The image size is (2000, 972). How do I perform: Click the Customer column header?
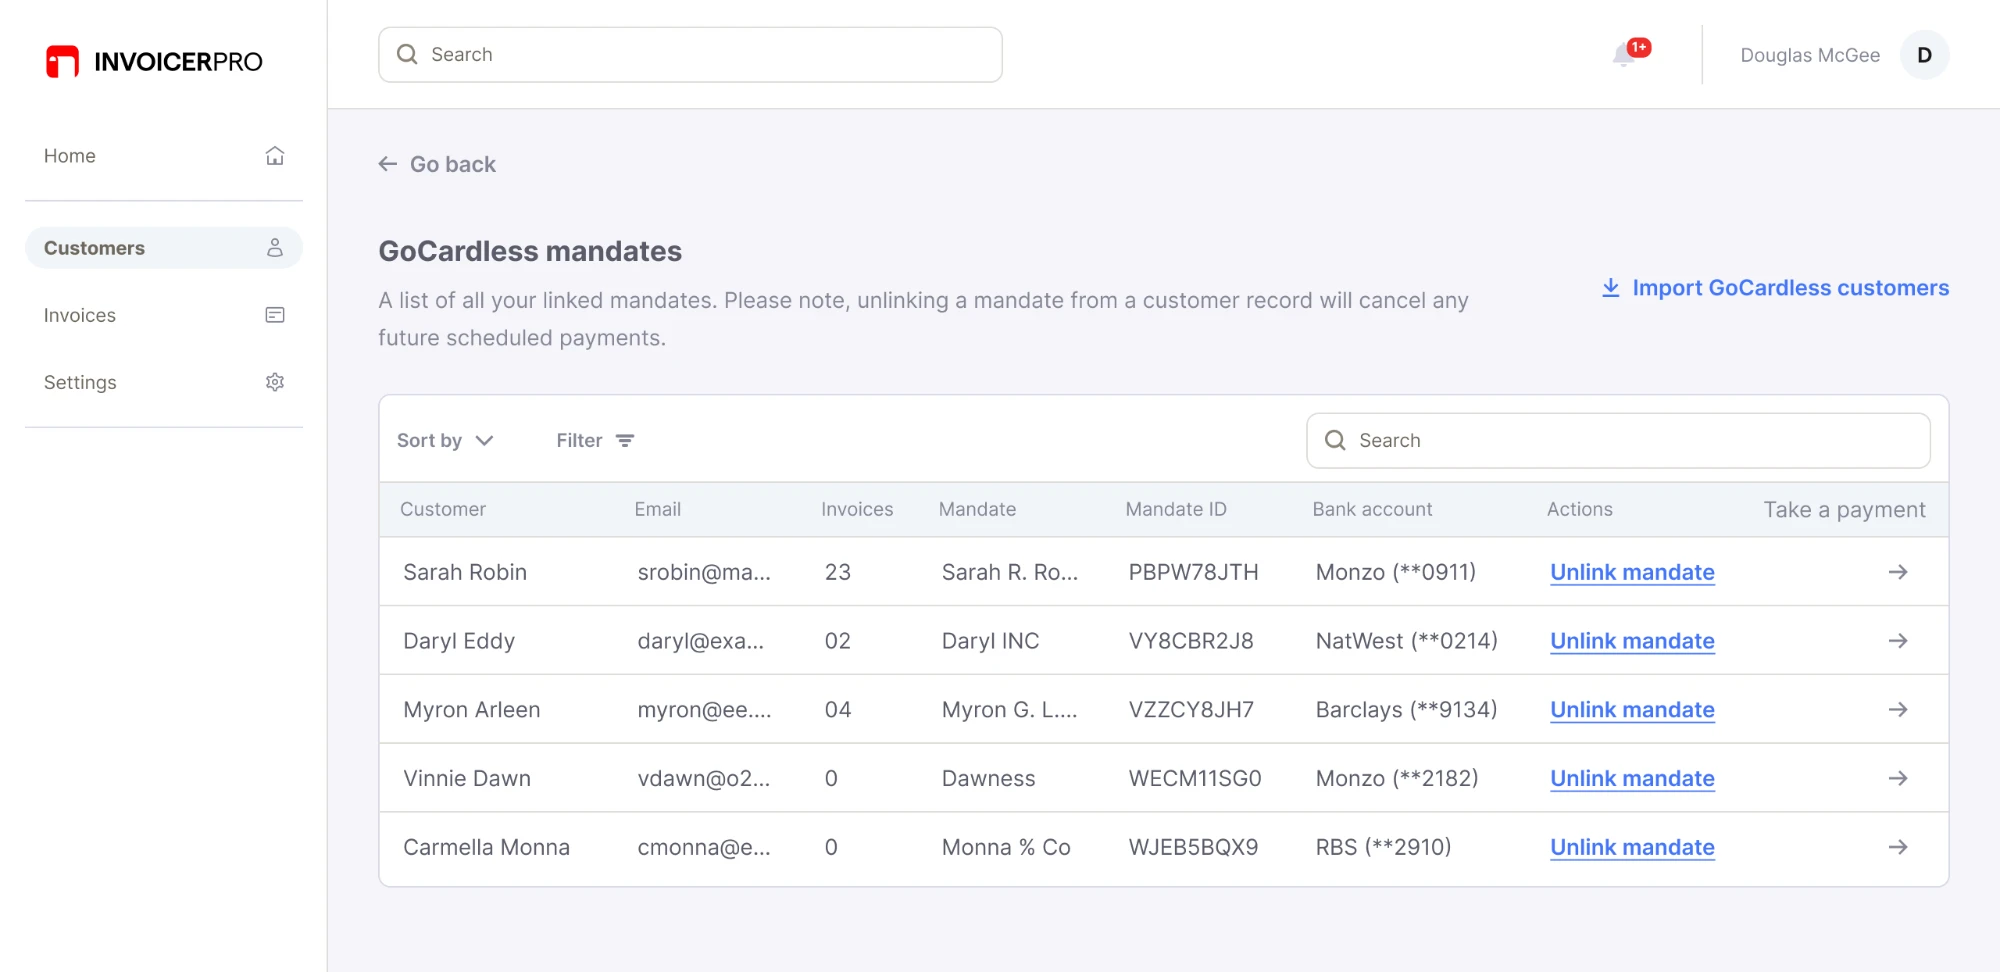(x=443, y=509)
